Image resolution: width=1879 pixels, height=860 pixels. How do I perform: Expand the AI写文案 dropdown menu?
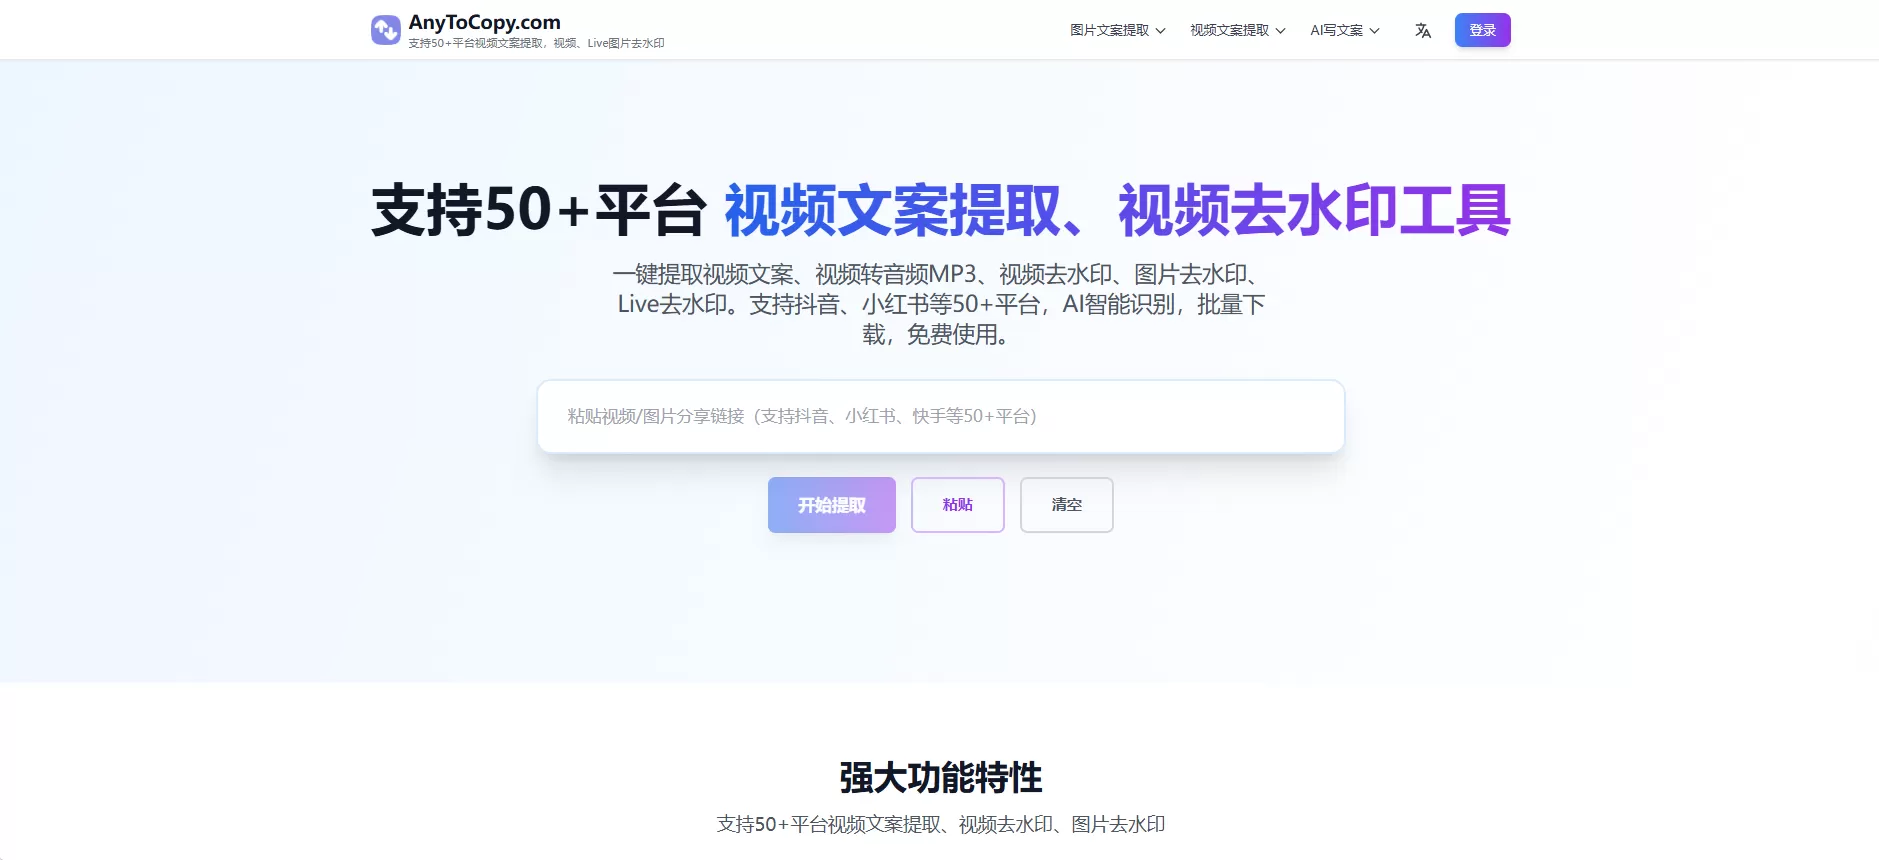[x=1345, y=30]
